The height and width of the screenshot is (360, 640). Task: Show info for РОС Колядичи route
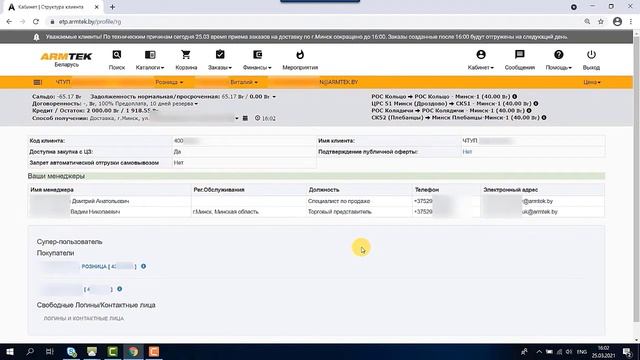pos(529,111)
